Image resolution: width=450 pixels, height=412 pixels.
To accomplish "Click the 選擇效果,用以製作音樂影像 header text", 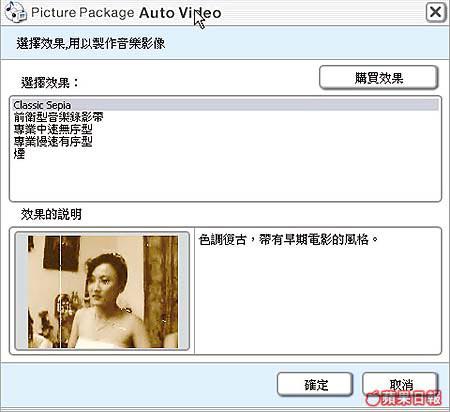I will click(x=90, y=44).
